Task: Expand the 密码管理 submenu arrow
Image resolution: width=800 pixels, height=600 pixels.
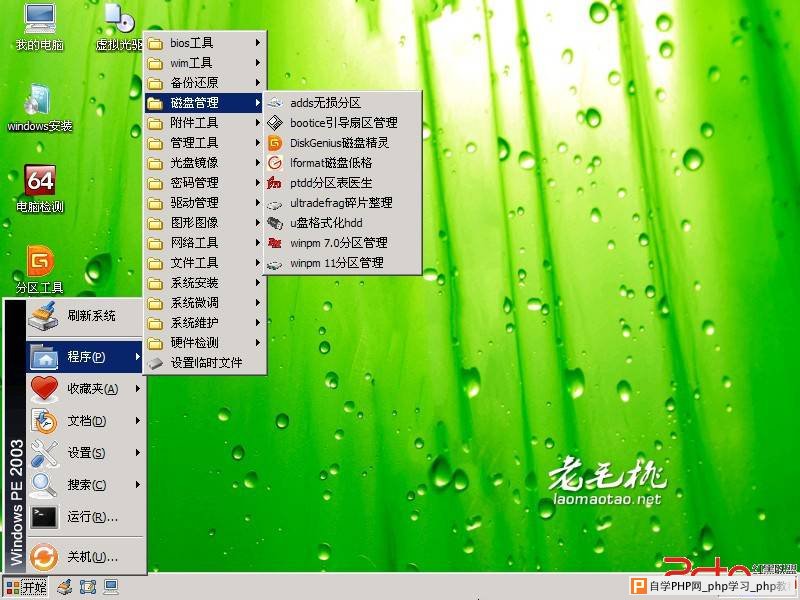Action: [x=258, y=183]
